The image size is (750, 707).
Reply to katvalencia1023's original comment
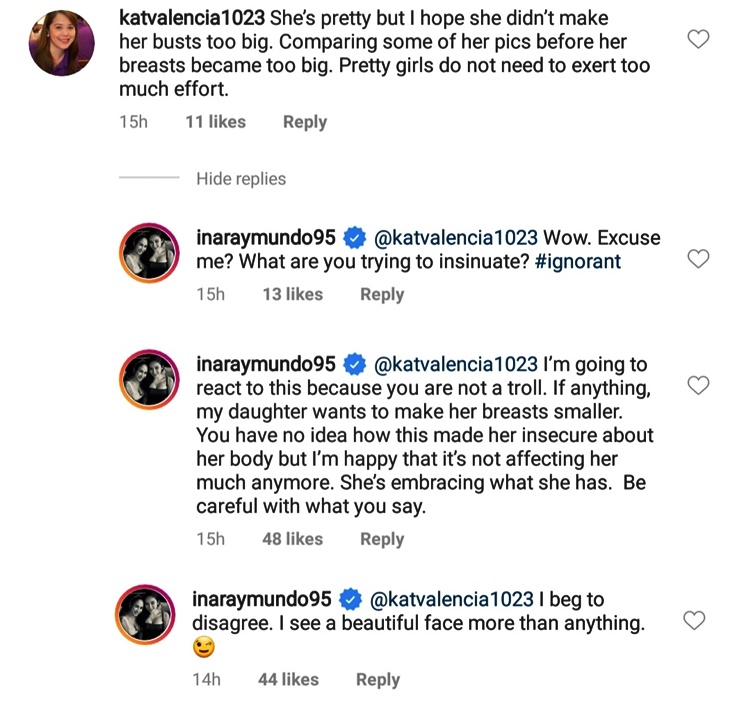[304, 122]
